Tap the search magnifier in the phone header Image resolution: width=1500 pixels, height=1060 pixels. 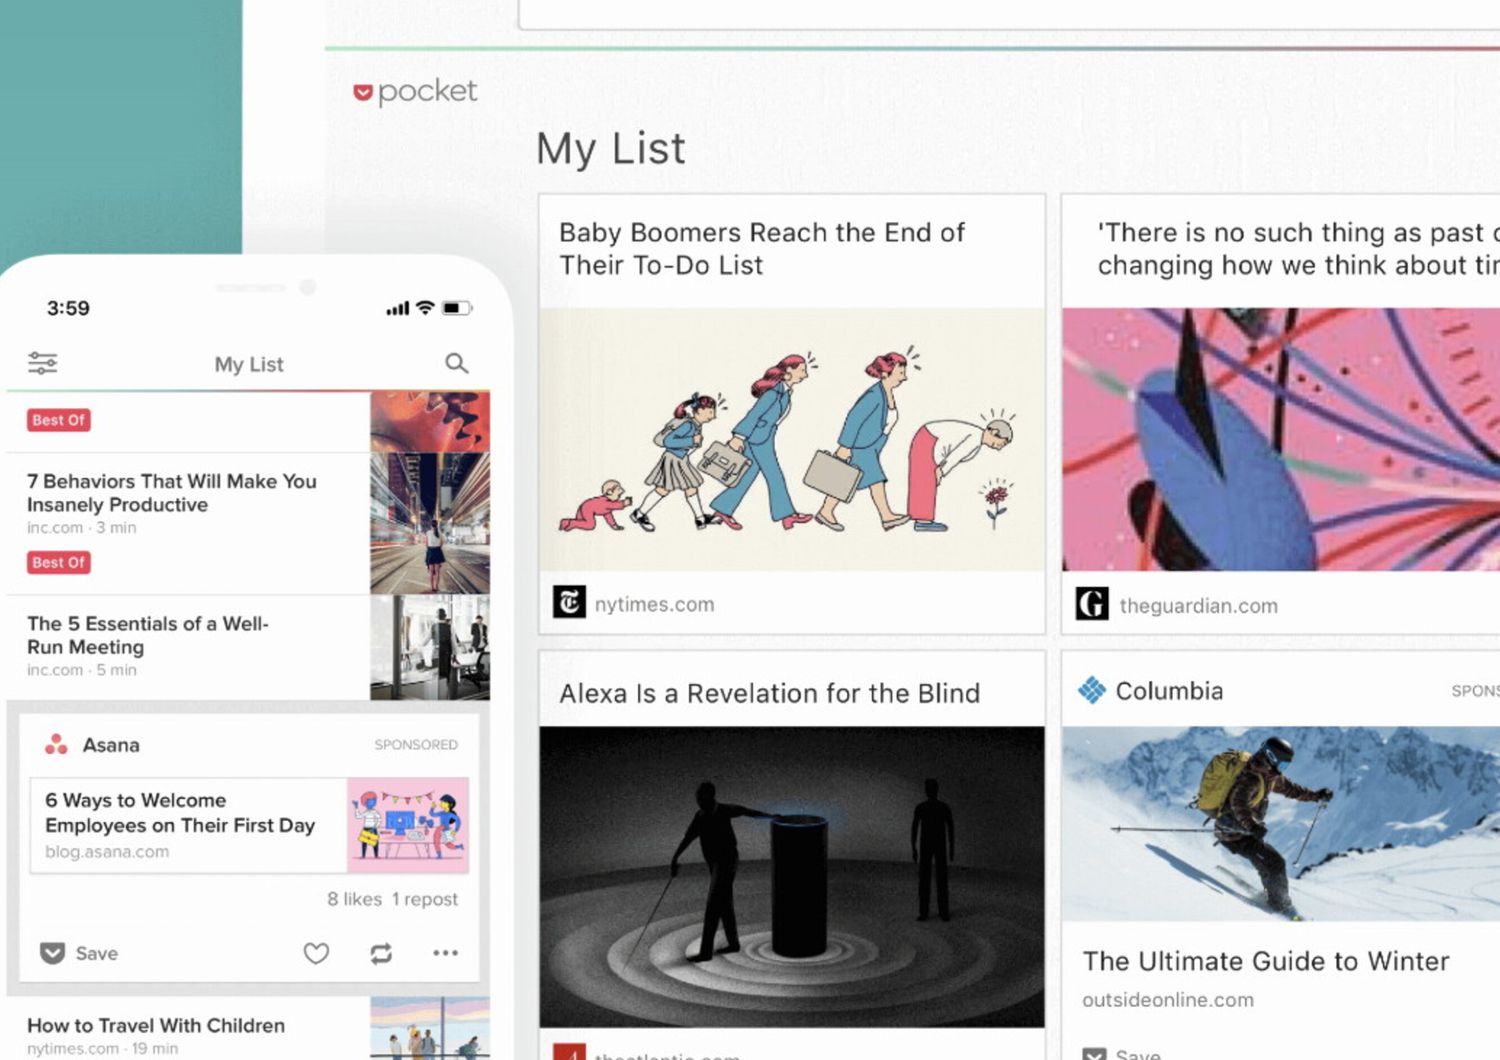[x=456, y=363]
